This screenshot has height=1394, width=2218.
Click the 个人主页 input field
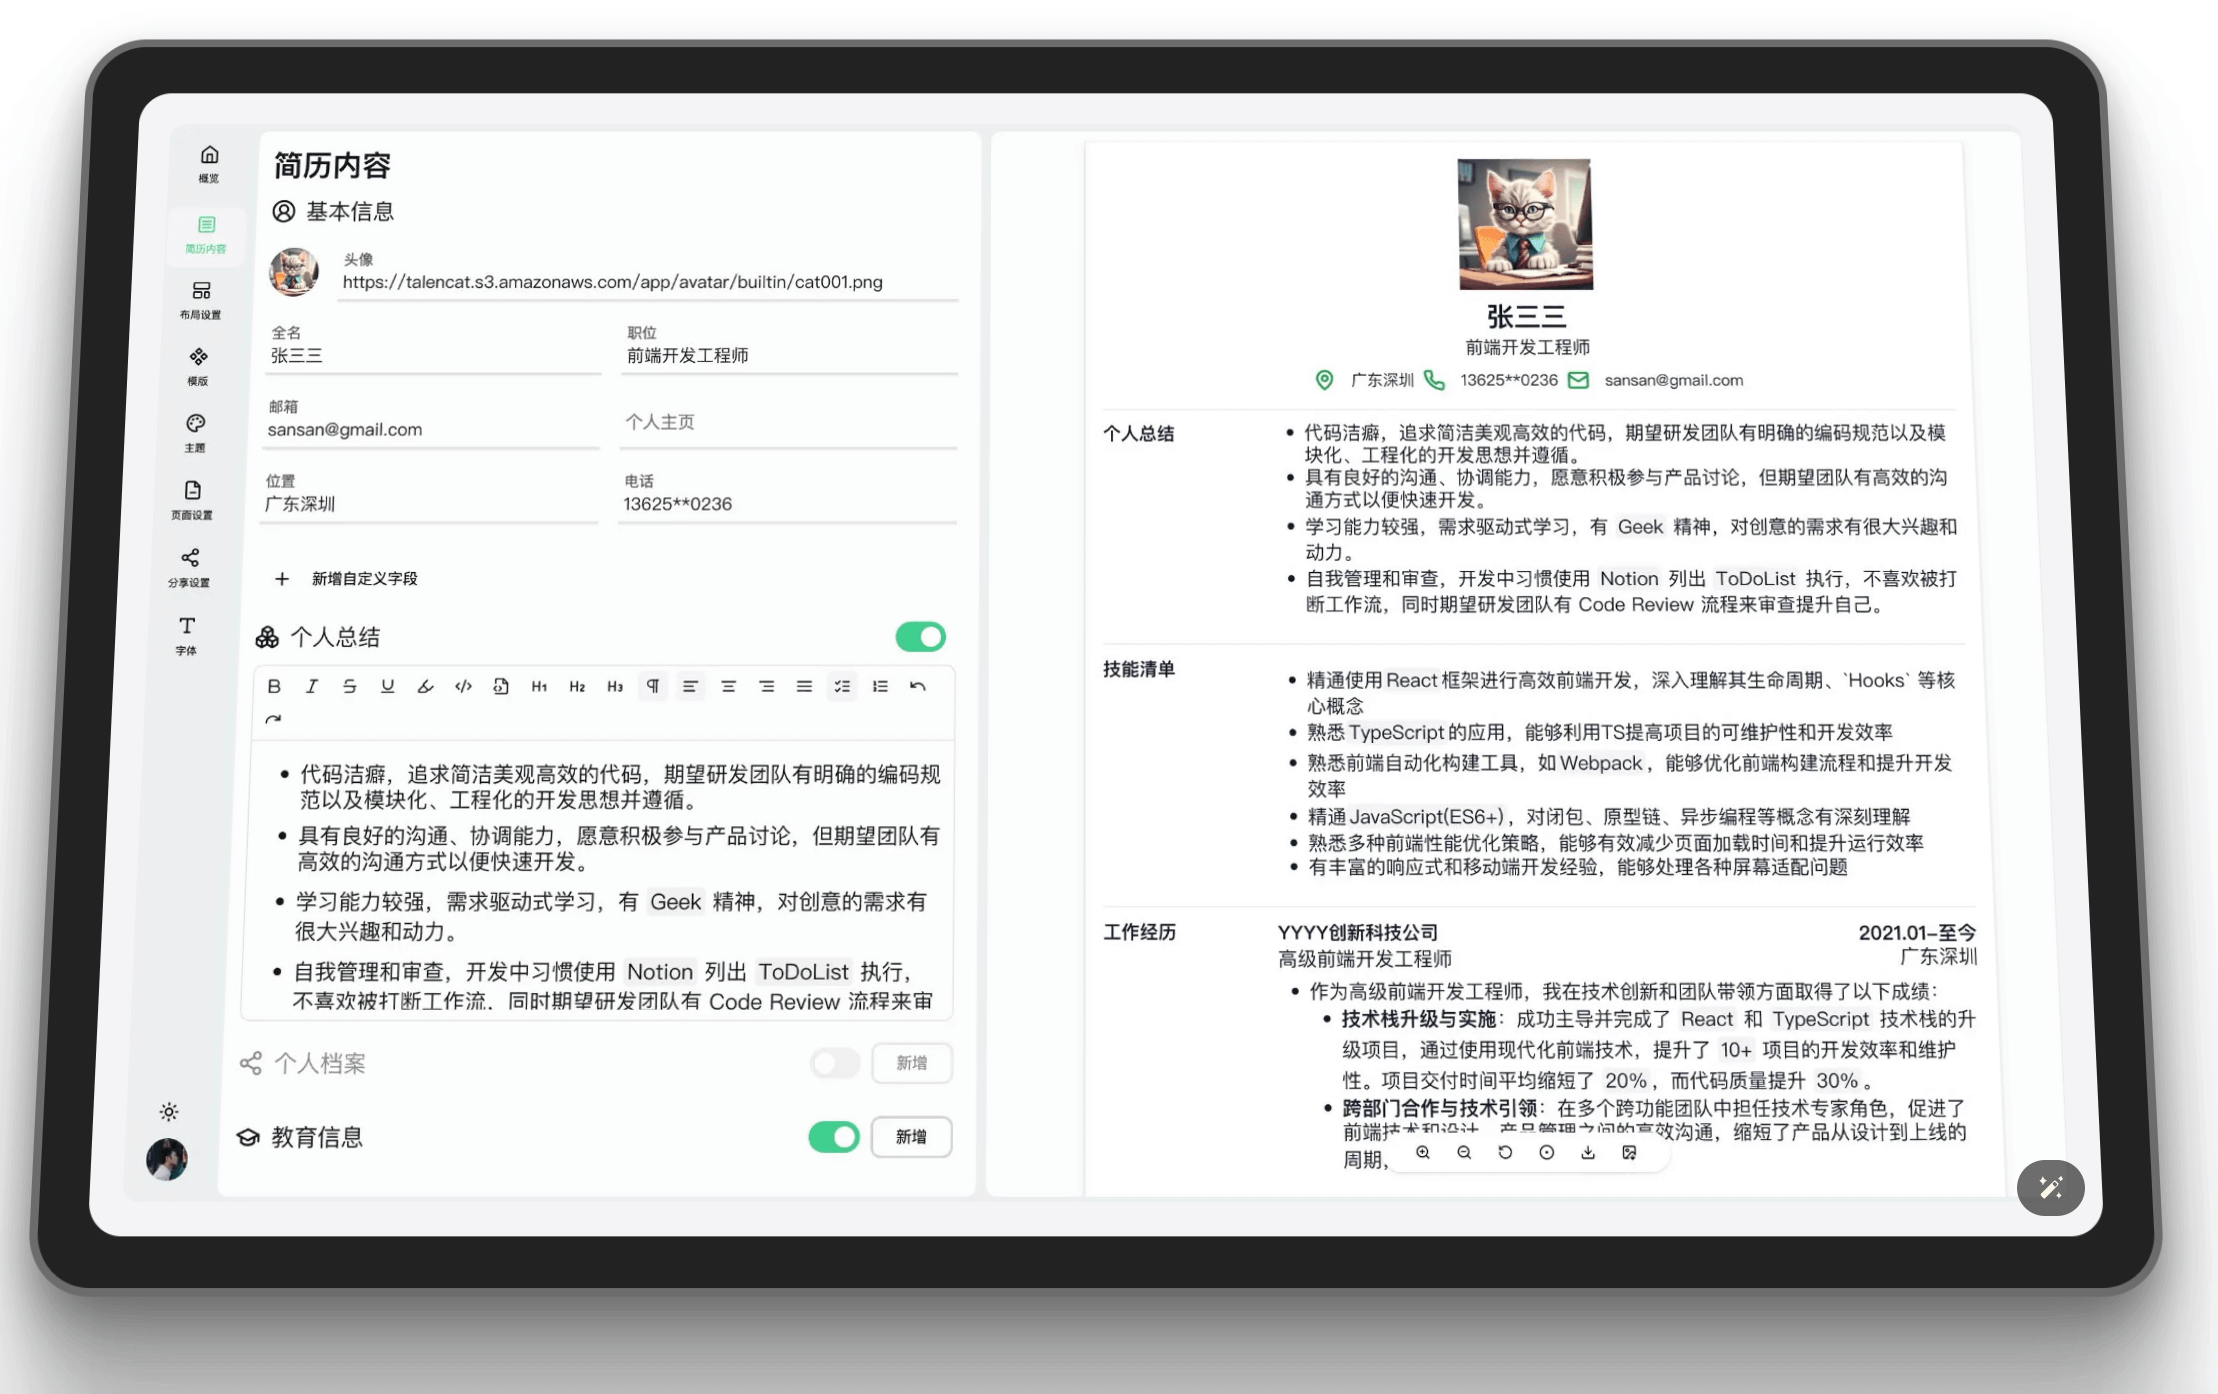tap(788, 423)
